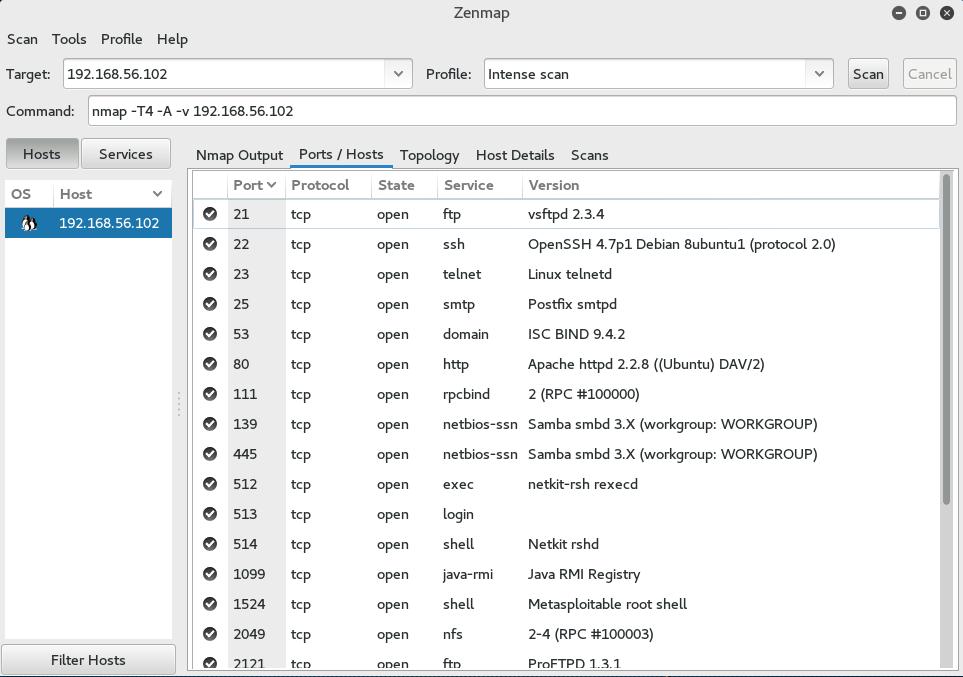
Task: Minimize the Zenmap window
Action: tap(899, 13)
